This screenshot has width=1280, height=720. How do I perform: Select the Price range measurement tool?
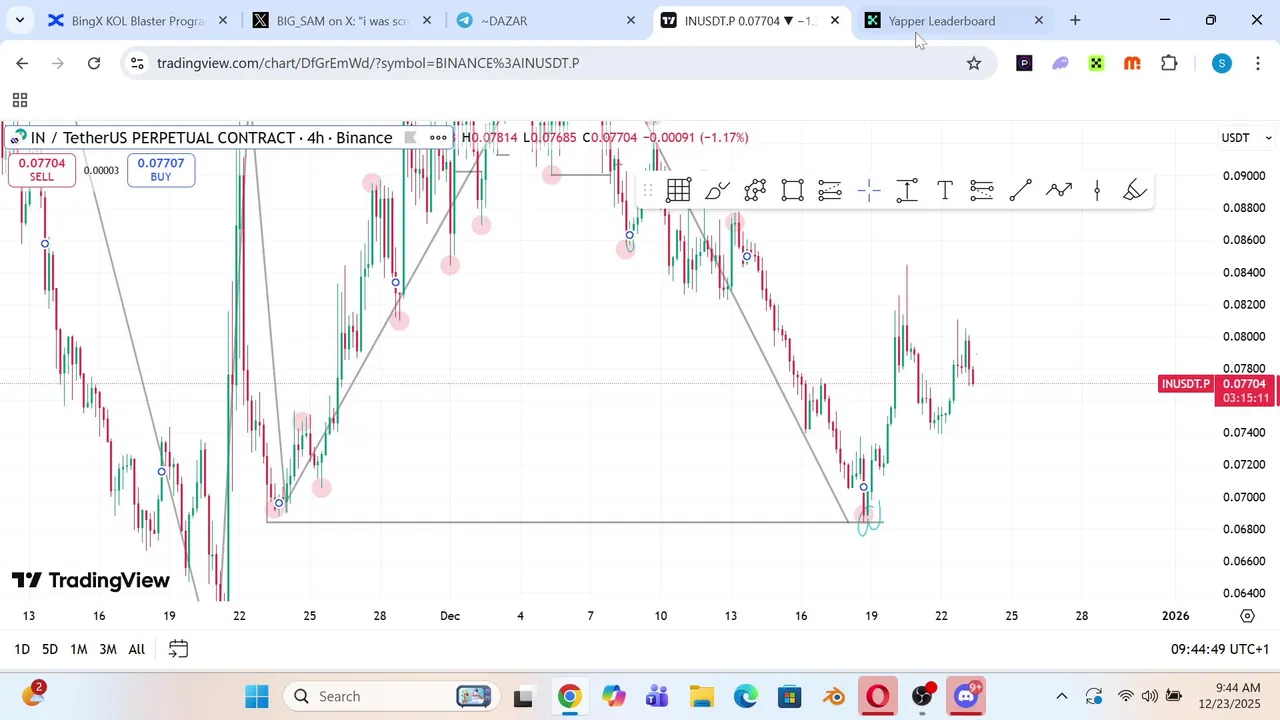(907, 190)
